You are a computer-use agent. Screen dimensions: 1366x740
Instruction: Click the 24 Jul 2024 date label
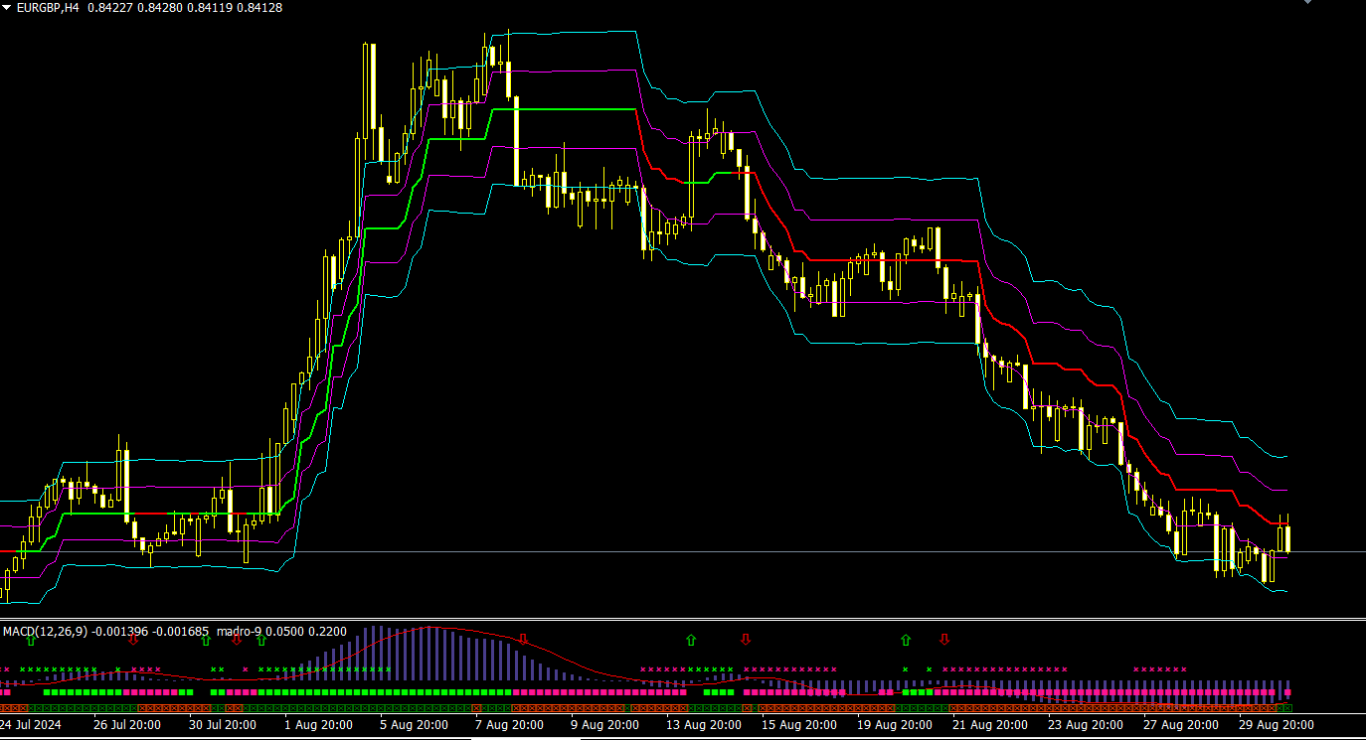(x=32, y=725)
